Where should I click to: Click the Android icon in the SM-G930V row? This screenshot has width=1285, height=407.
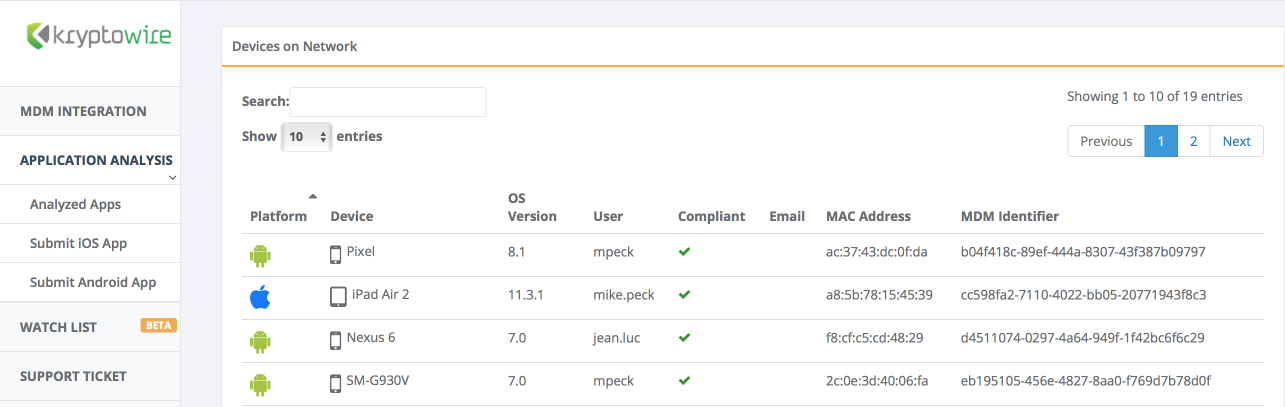pos(260,383)
